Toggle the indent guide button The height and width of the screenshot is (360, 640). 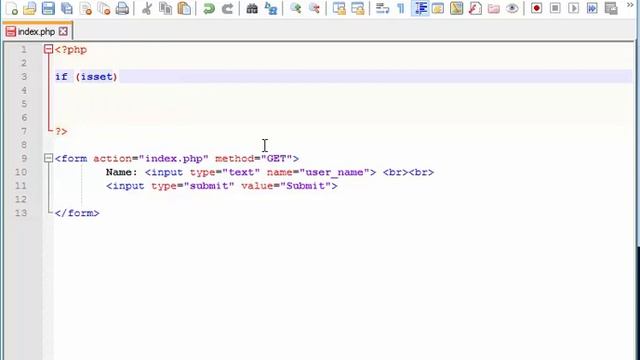coord(420,8)
